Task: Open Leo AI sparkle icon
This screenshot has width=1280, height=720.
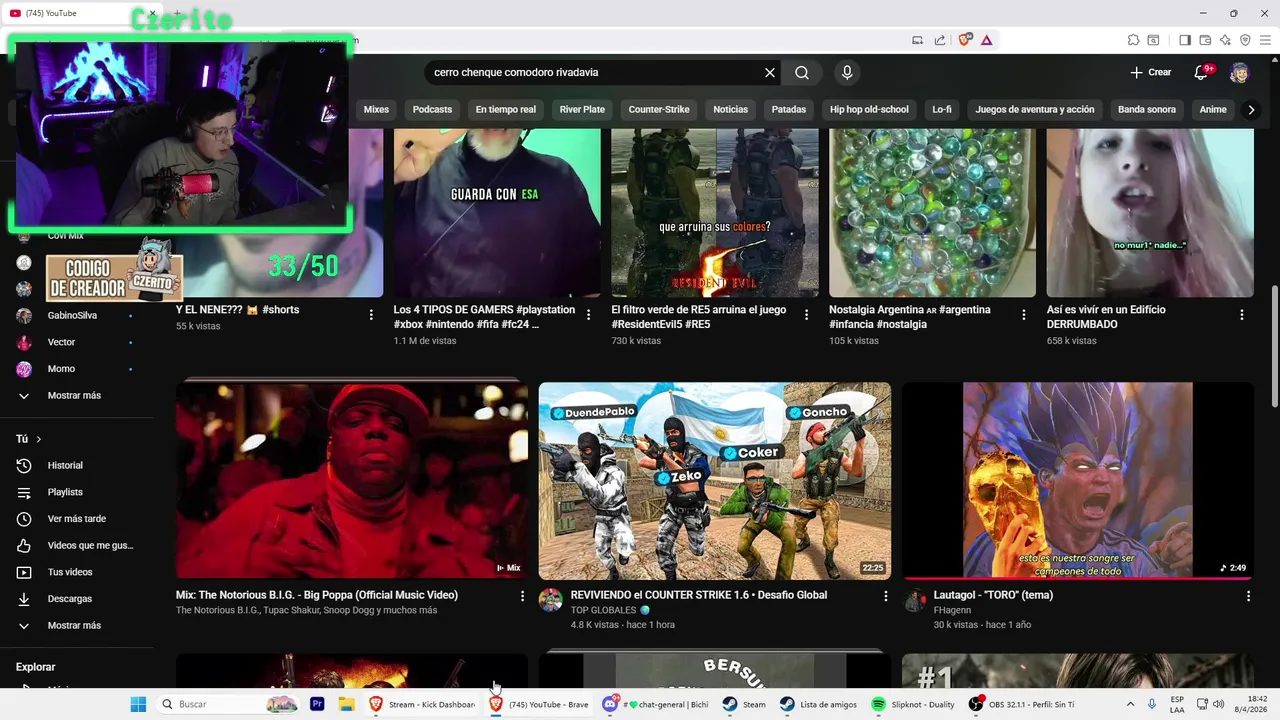Action: [x=1225, y=40]
